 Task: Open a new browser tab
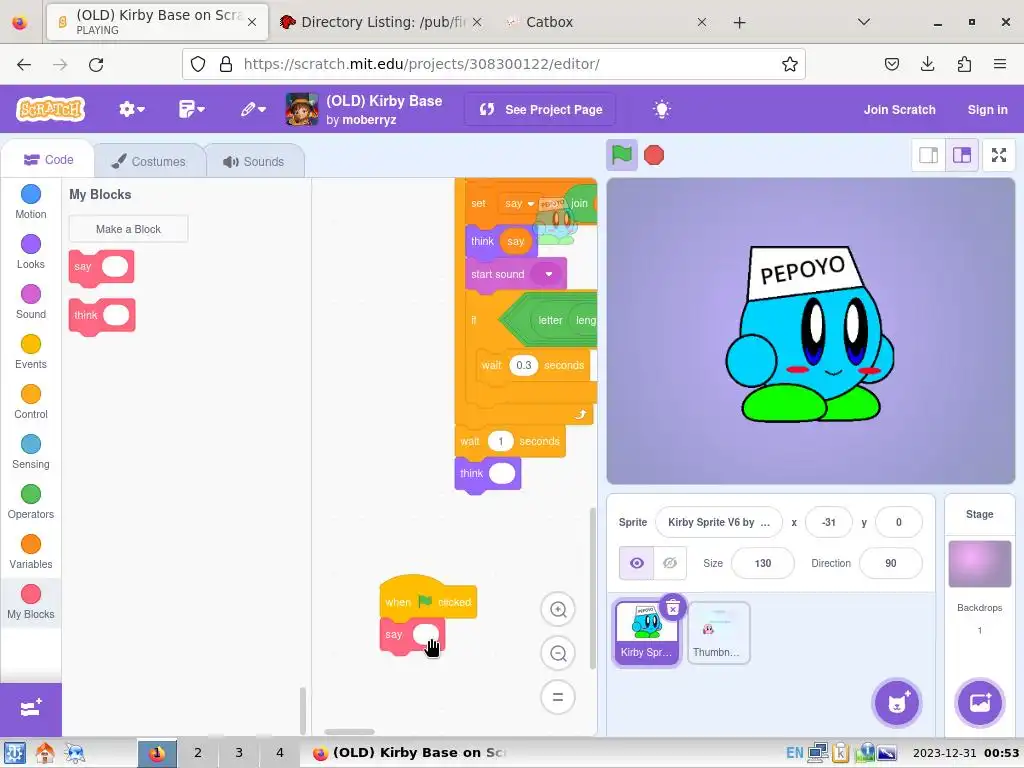[739, 23]
